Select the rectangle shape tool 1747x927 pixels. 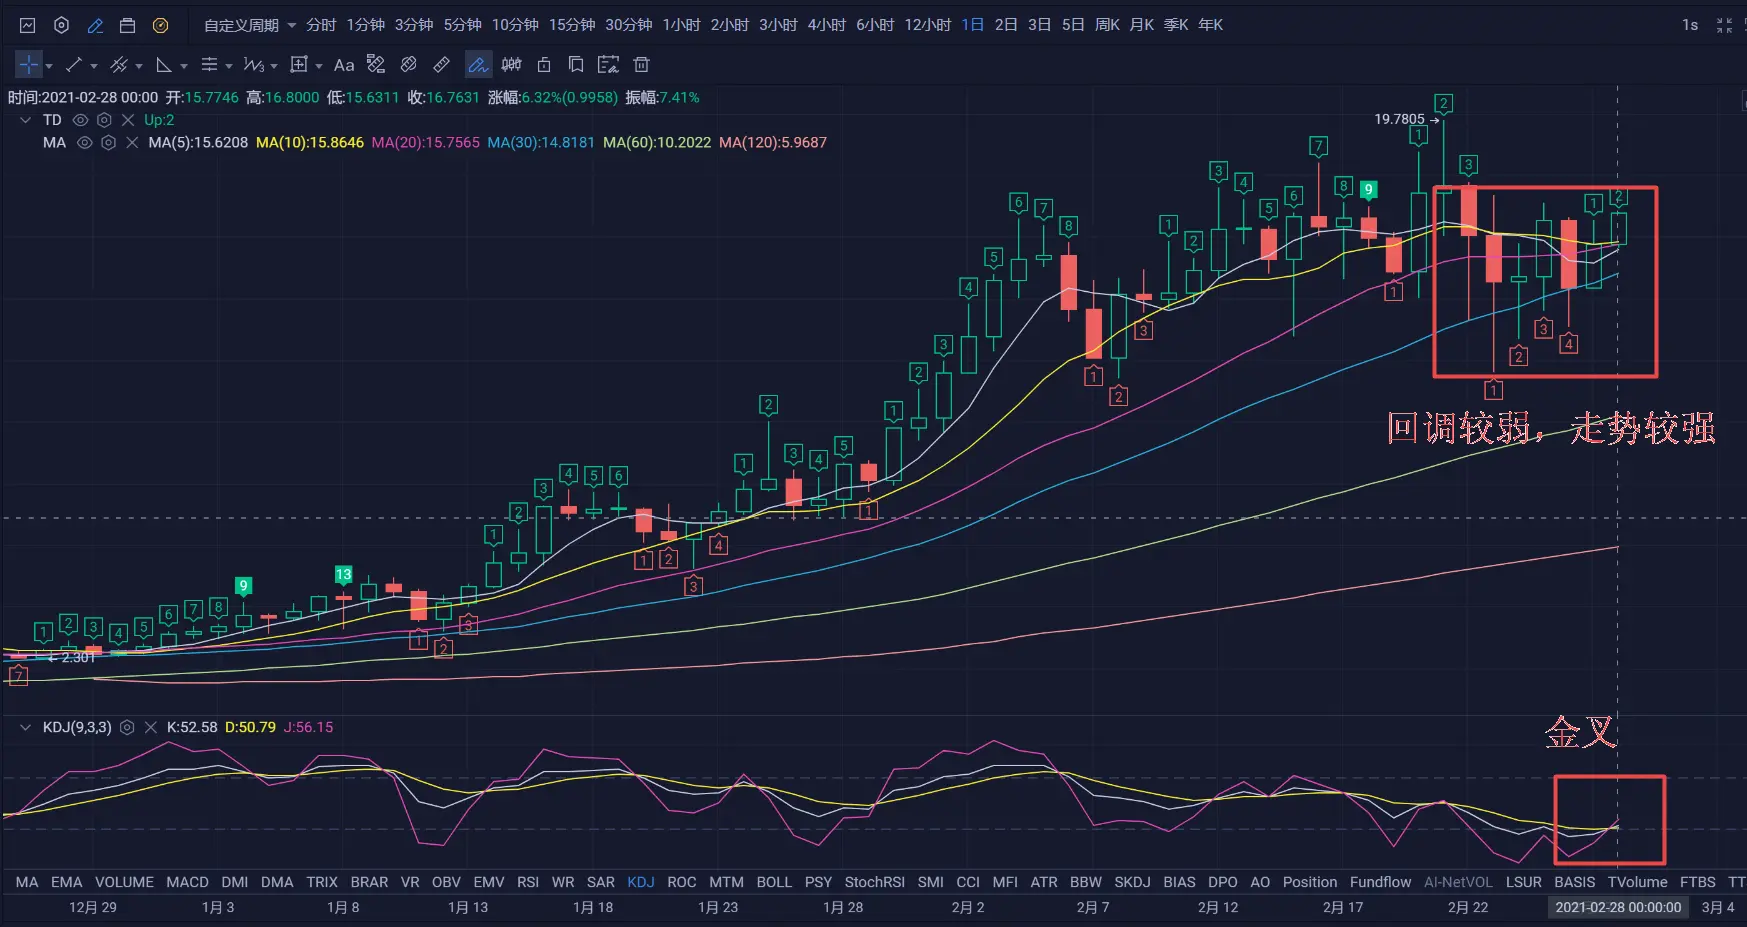298,65
